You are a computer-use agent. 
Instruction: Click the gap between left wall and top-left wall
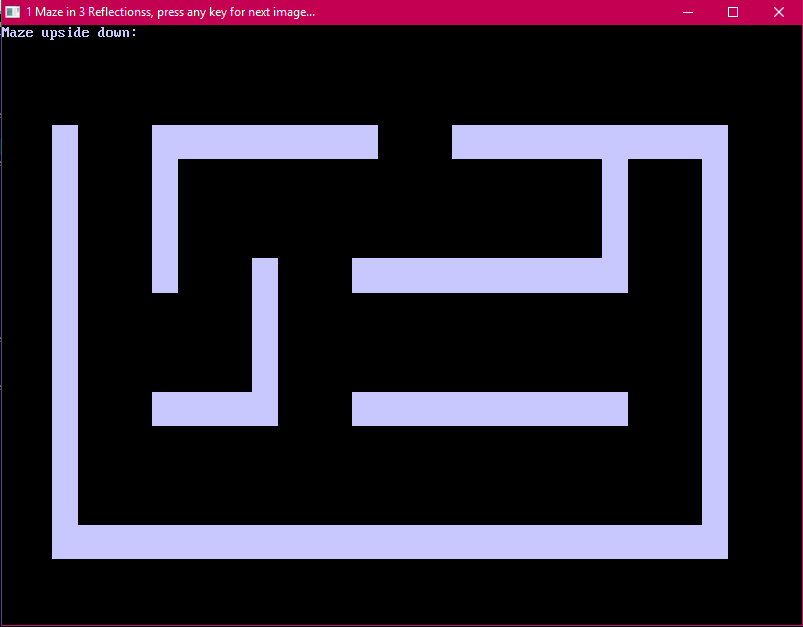tap(115, 142)
